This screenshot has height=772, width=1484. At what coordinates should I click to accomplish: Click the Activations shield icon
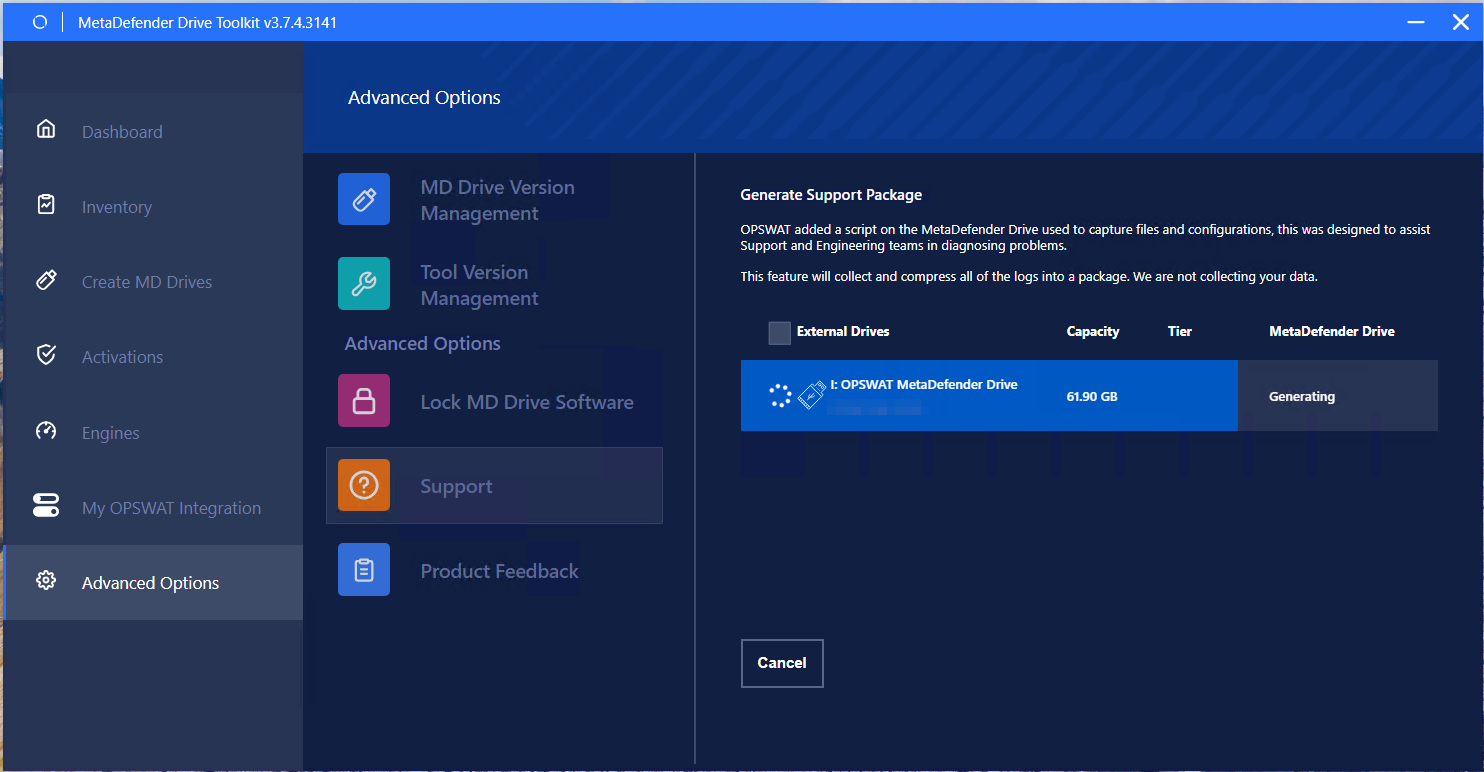(x=45, y=355)
